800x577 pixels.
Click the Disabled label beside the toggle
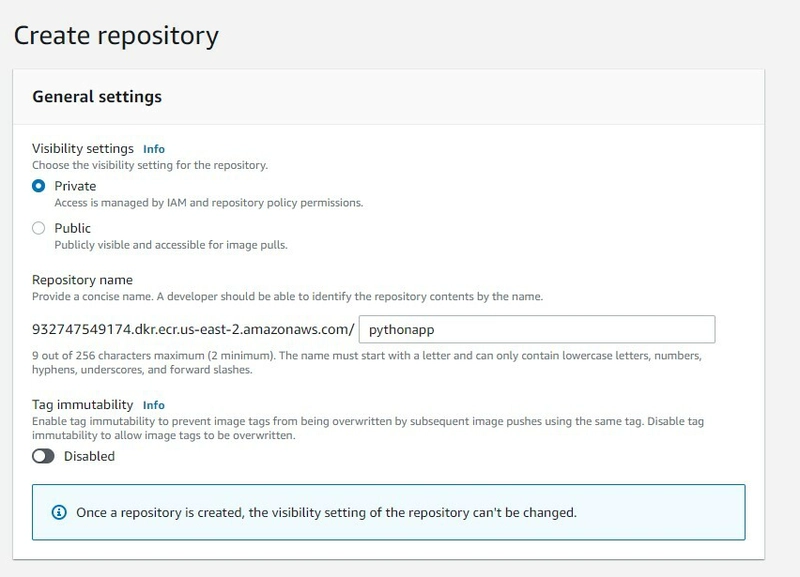pyautogui.click(x=89, y=456)
